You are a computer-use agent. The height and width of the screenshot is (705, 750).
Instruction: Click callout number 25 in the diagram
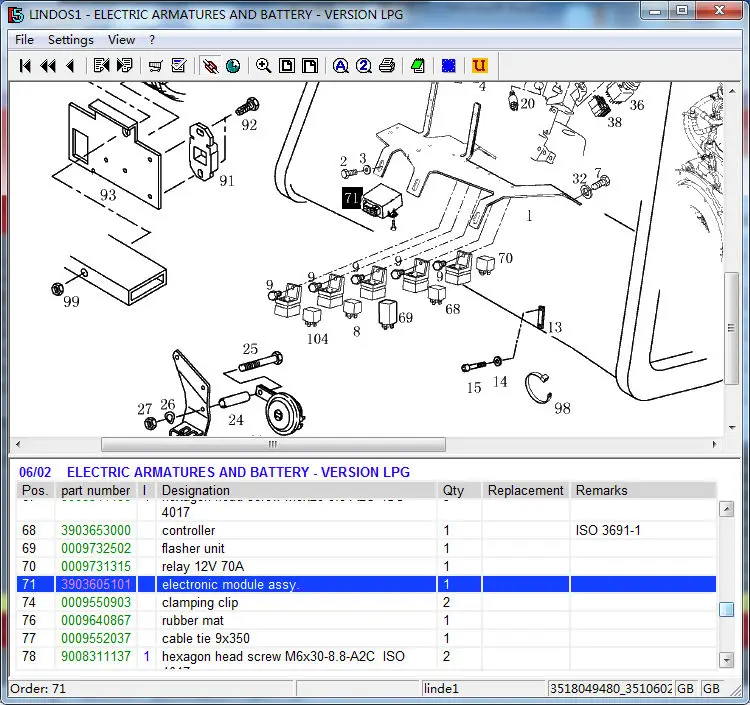pyautogui.click(x=250, y=349)
